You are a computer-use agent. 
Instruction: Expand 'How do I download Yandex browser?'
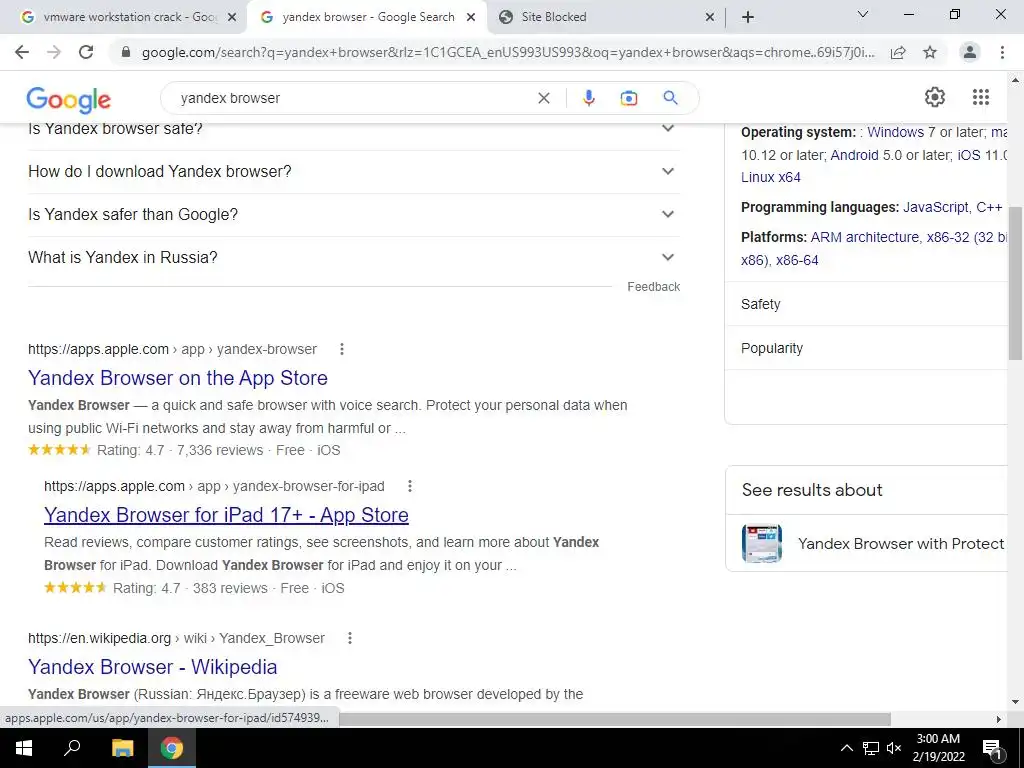[x=354, y=172]
